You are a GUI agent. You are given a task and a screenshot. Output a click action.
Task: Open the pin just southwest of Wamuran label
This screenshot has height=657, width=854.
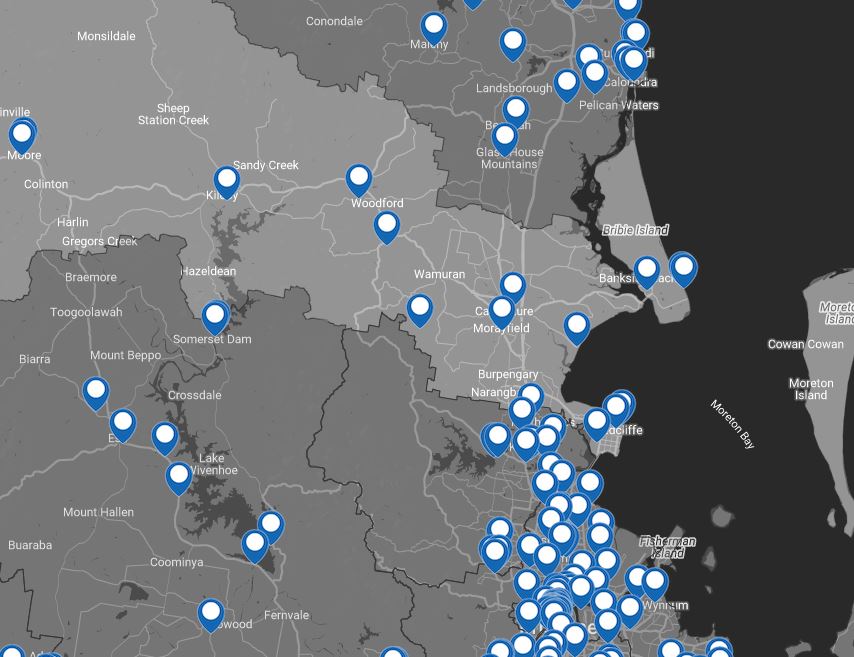click(420, 311)
